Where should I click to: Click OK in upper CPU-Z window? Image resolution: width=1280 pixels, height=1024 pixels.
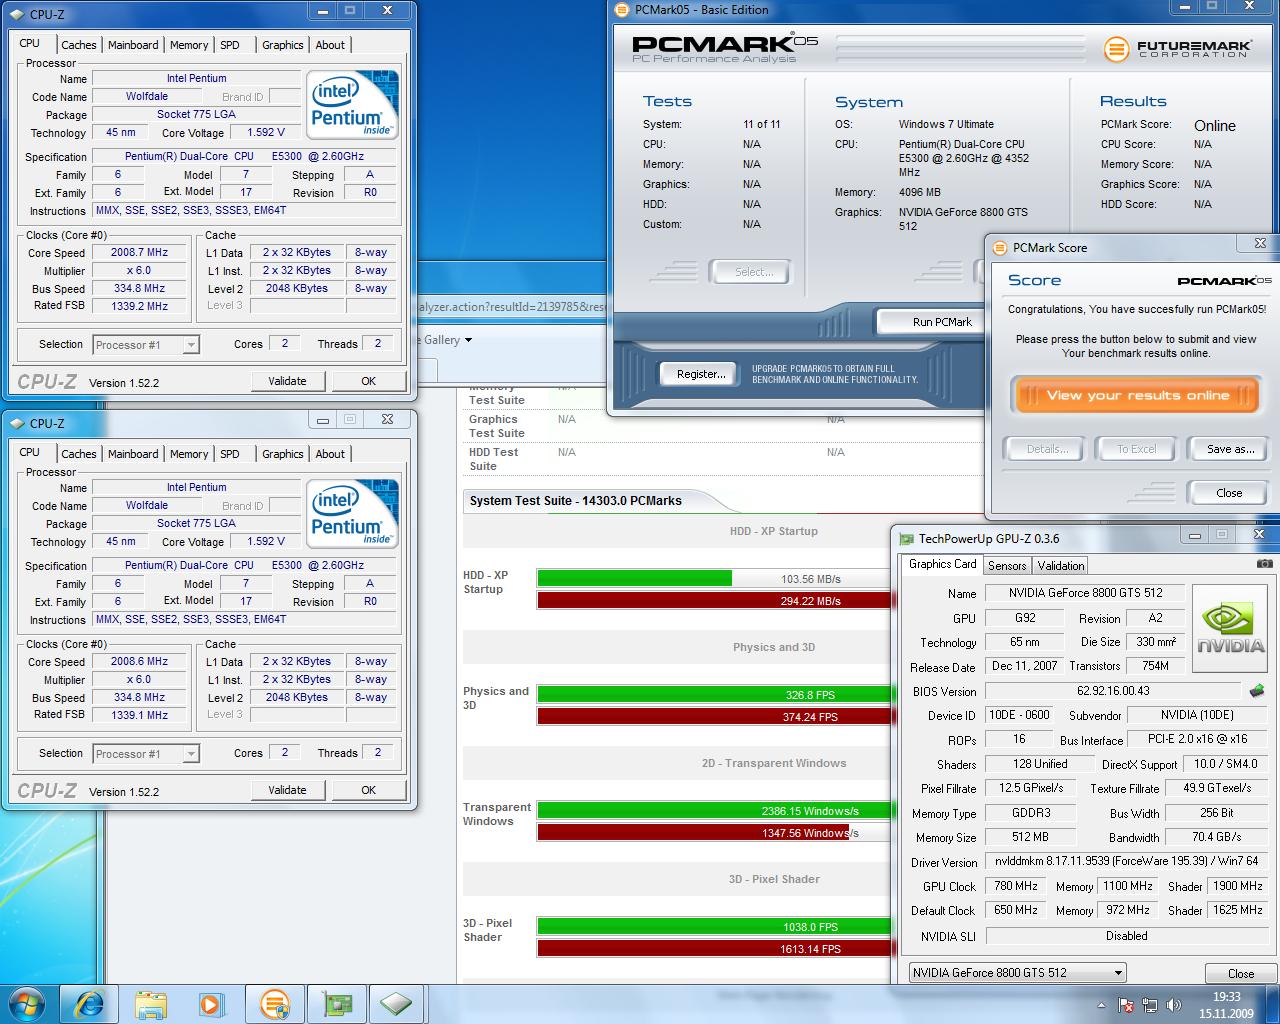368,381
